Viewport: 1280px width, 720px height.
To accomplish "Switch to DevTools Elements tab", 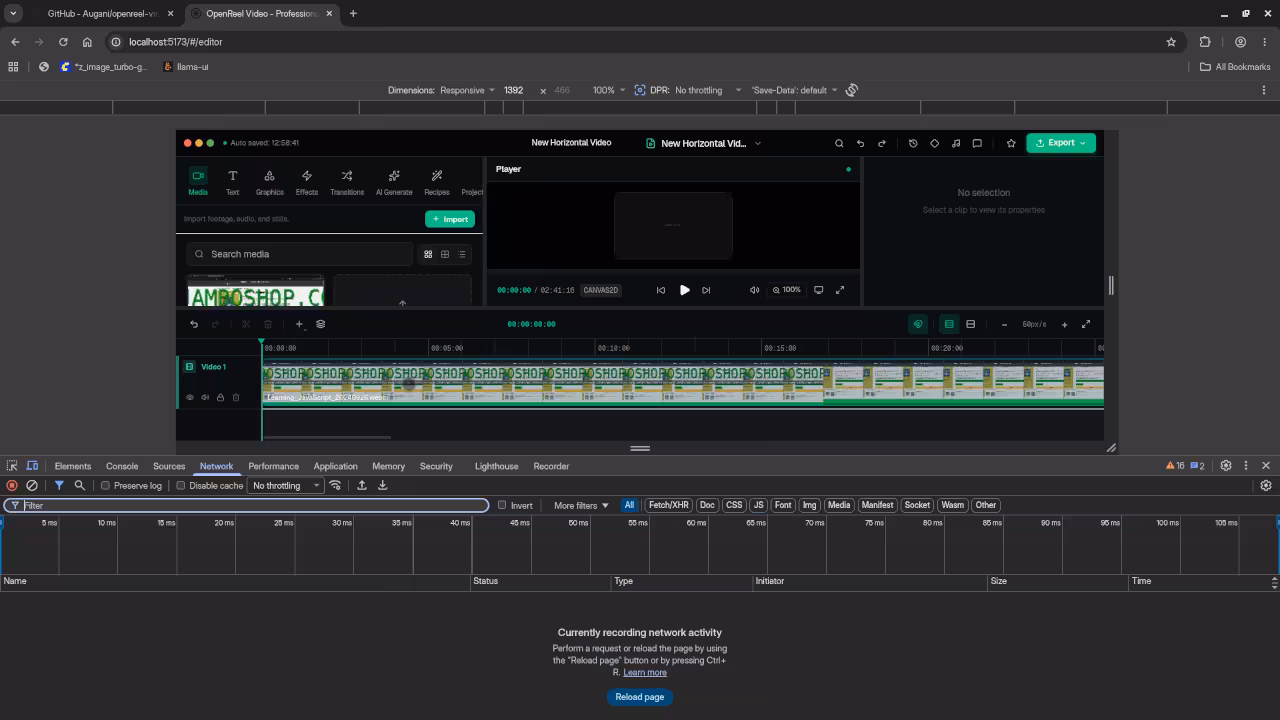I will pyautogui.click(x=73, y=466).
